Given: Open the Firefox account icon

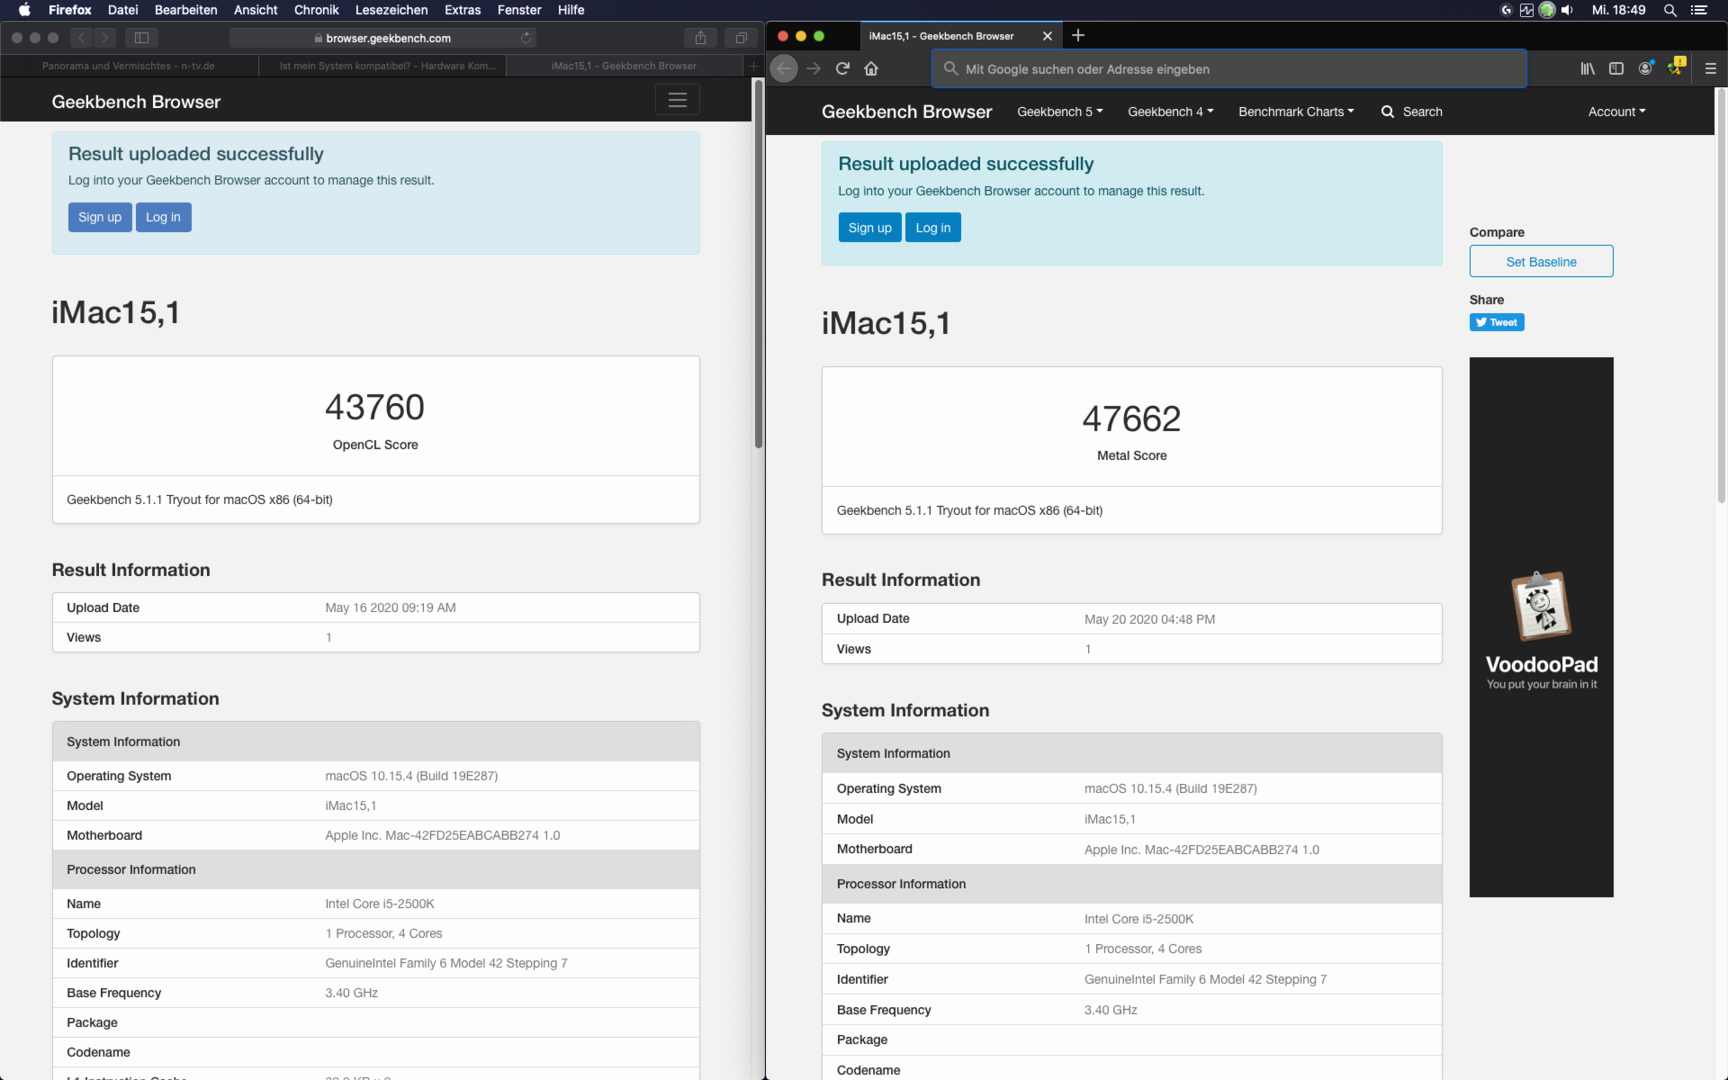Looking at the screenshot, I should [x=1645, y=69].
